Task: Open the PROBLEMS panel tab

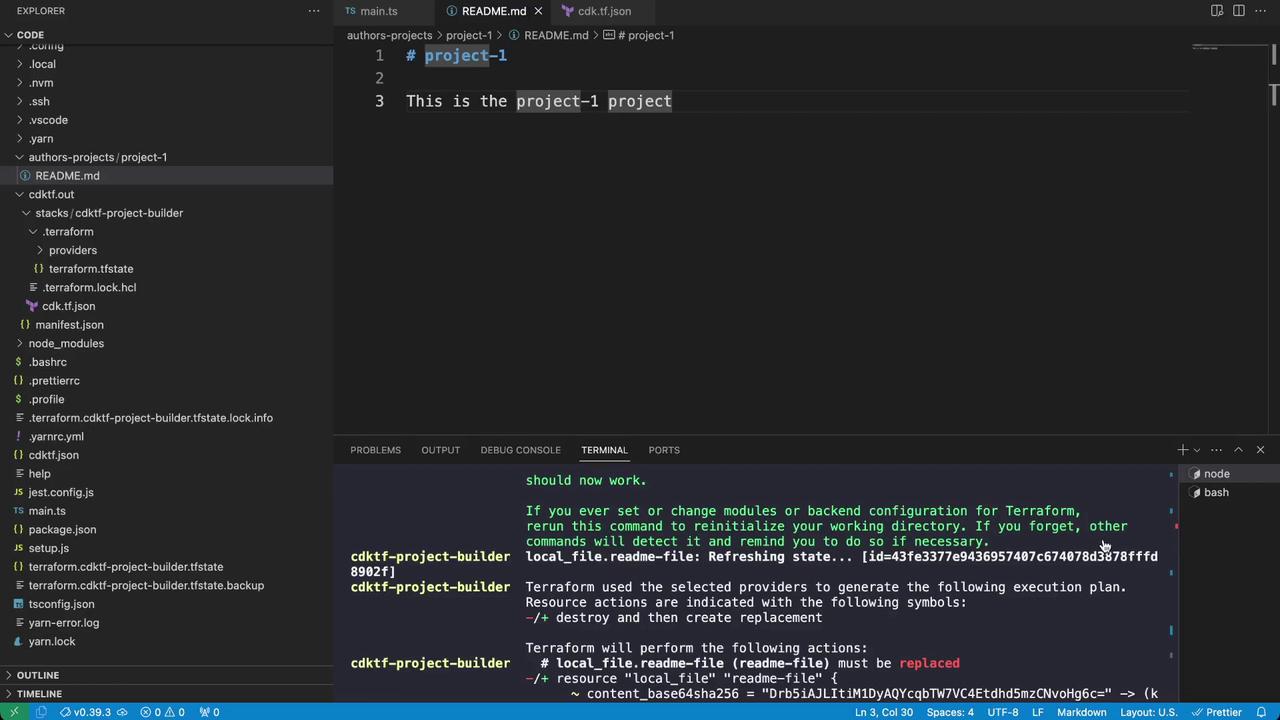Action: click(x=375, y=450)
